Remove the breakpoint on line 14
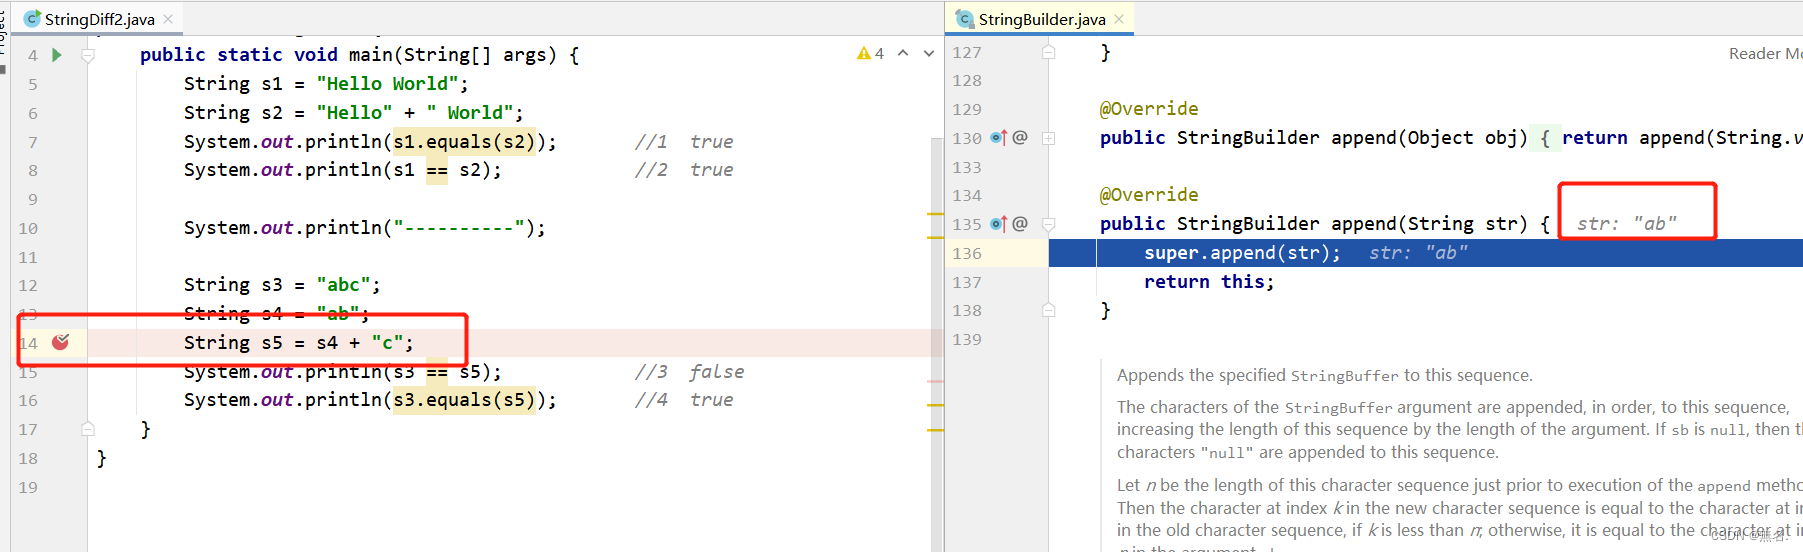The image size is (1803, 552). point(61,342)
